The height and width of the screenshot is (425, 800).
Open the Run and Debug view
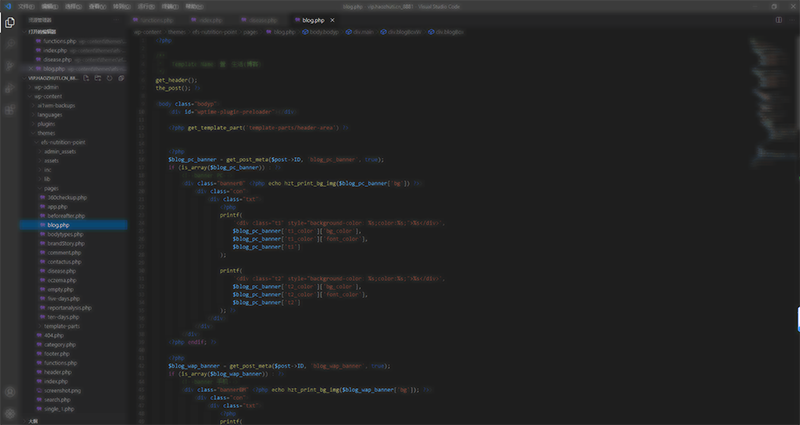click(x=10, y=88)
